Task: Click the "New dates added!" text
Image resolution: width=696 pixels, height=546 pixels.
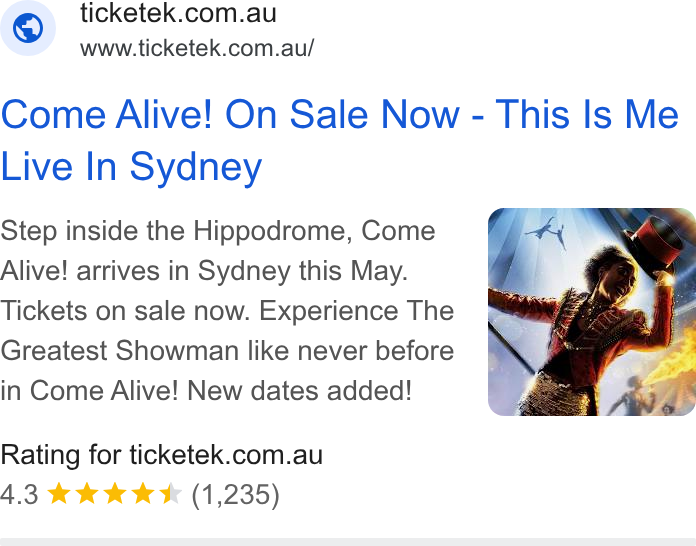Action: tap(300, 391)
